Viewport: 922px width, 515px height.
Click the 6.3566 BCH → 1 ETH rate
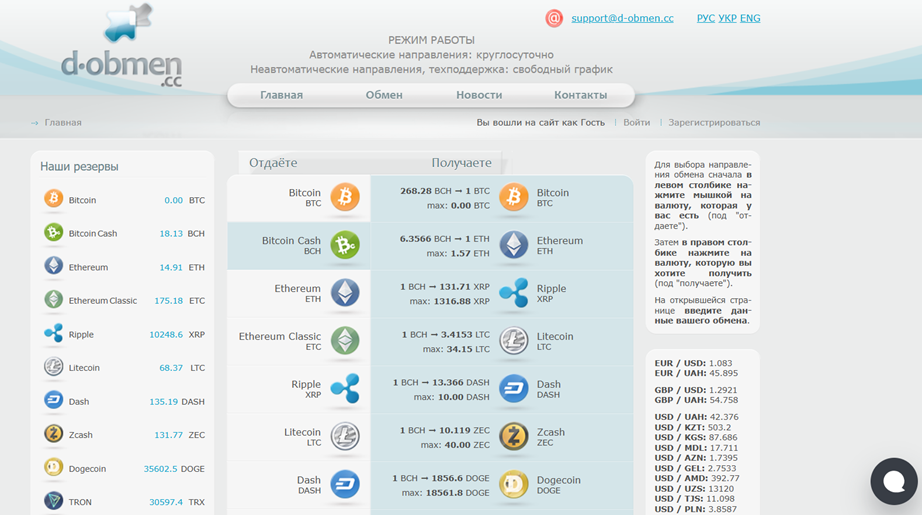(445, 239)
